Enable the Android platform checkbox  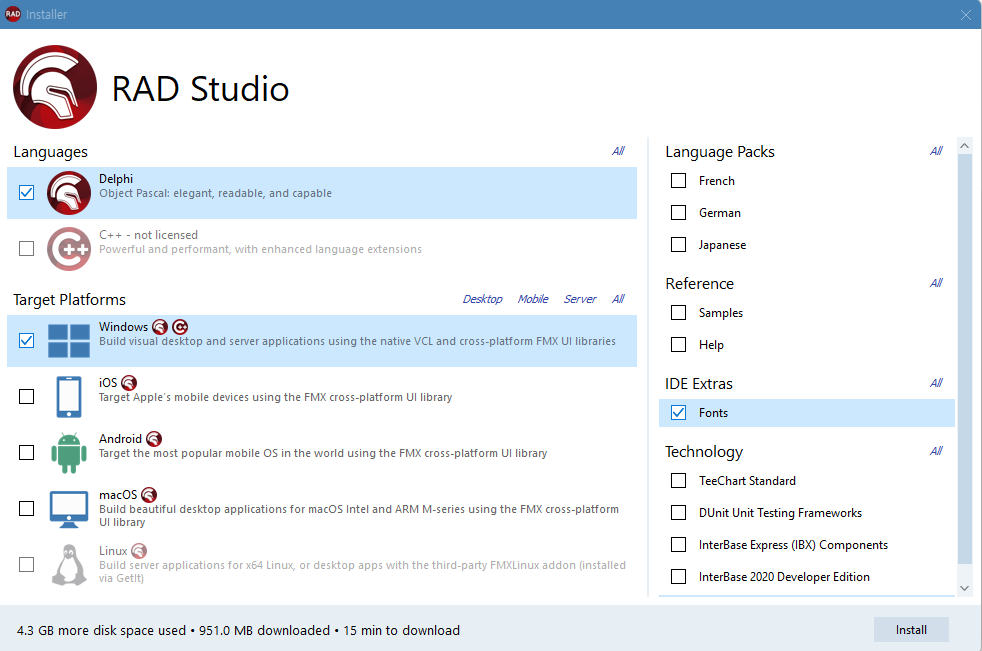pos(26,452)
